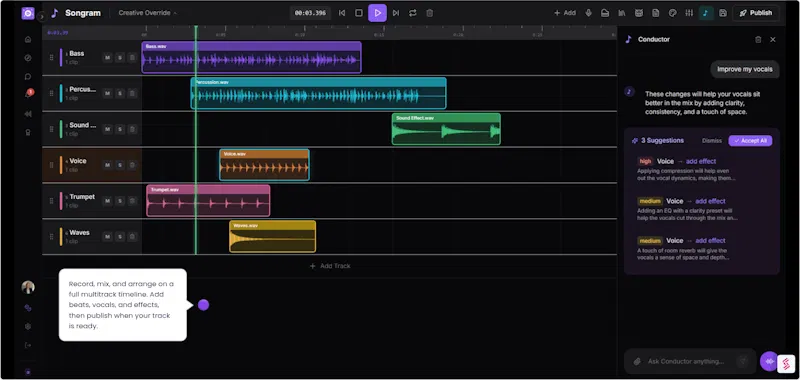
Task: Expand the sidebar with the chevron arrow
Action: [42, 17]
